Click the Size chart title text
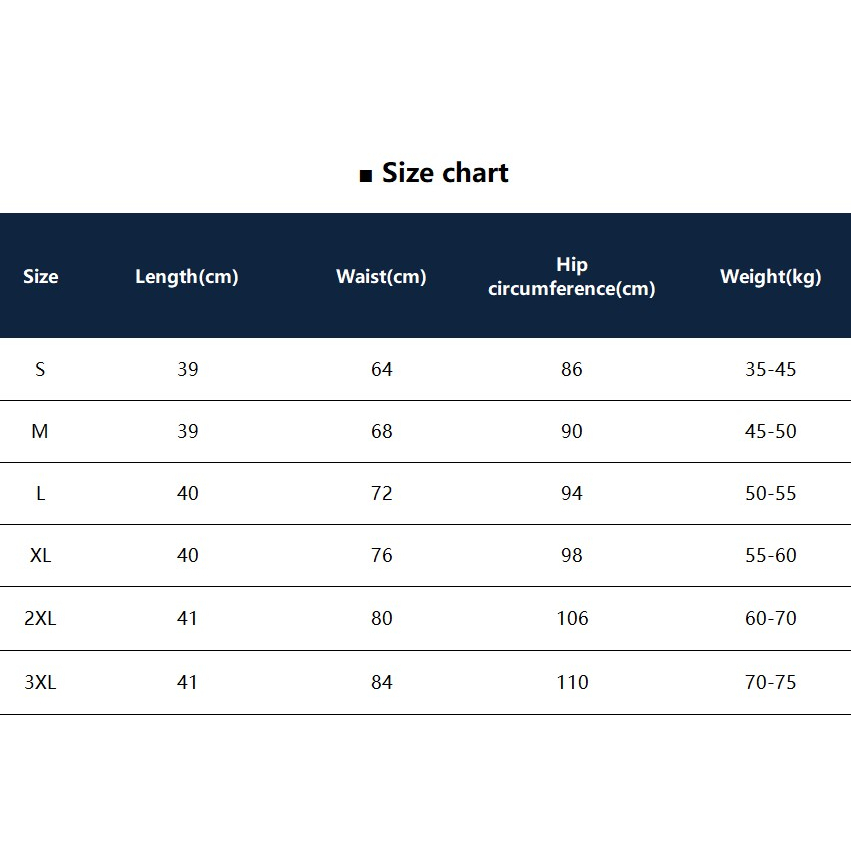Screen dimensions: 851x851 click(x=445, y=173)
